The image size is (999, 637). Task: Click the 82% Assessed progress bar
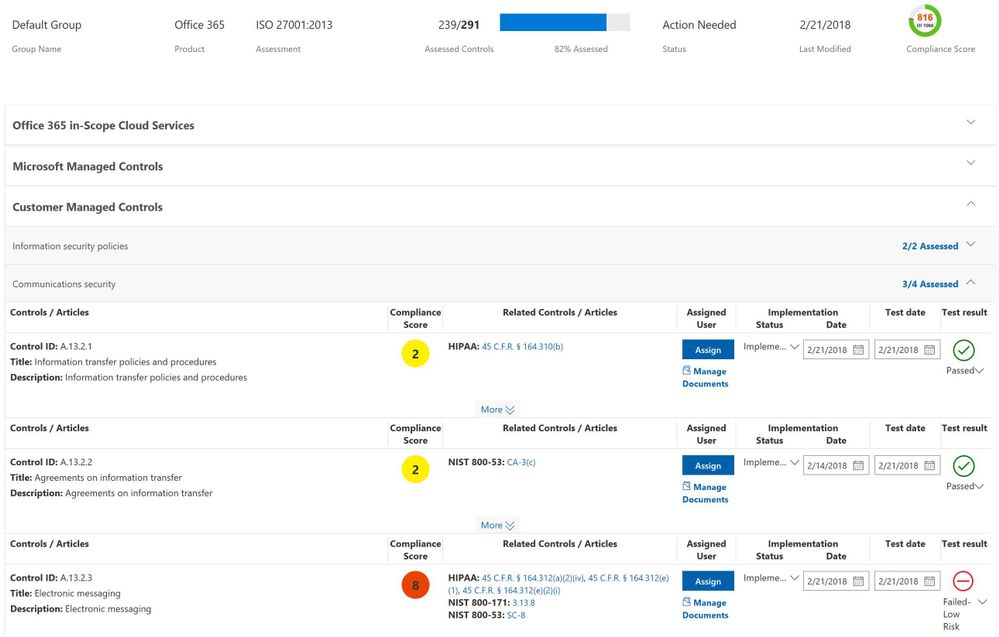pos(564,22)
